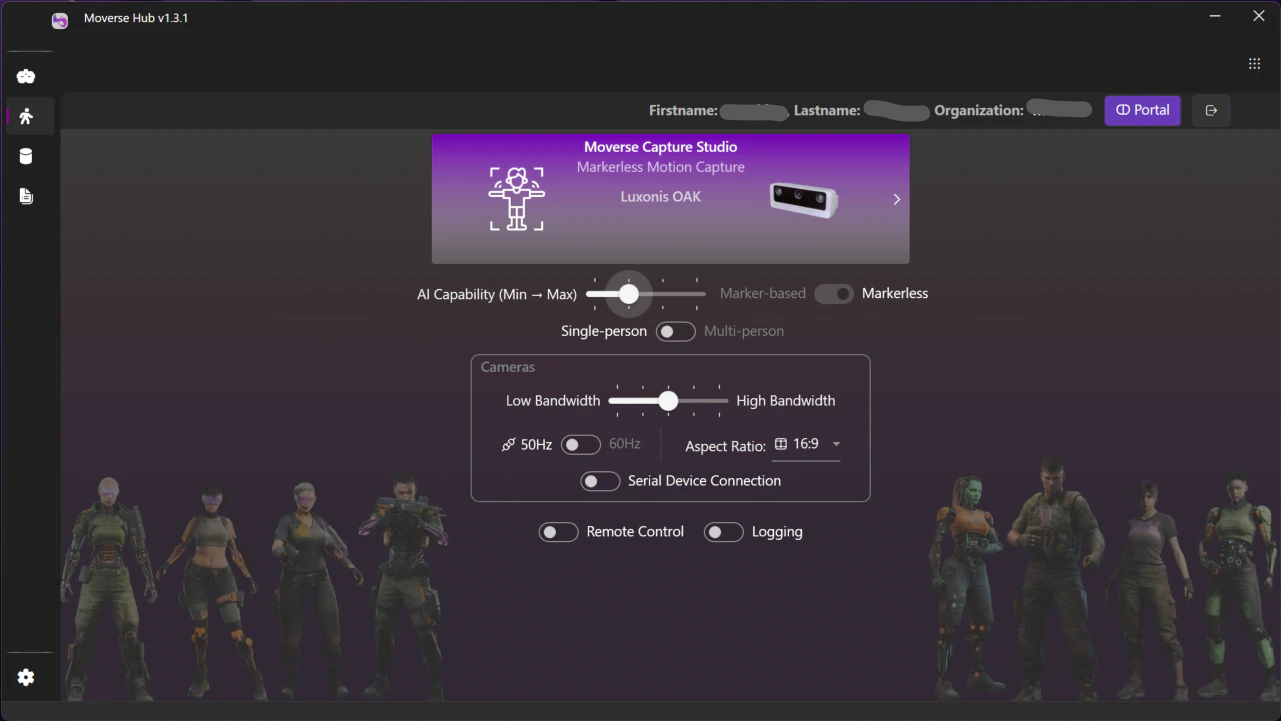1281x721 pixels.
Task: Select the motion capture sidebar icon
Action: coord(26,117)
